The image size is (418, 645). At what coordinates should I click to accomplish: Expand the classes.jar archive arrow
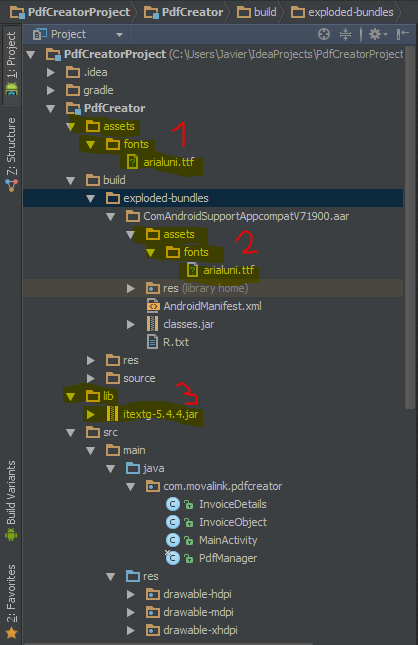tap(131, 325)
